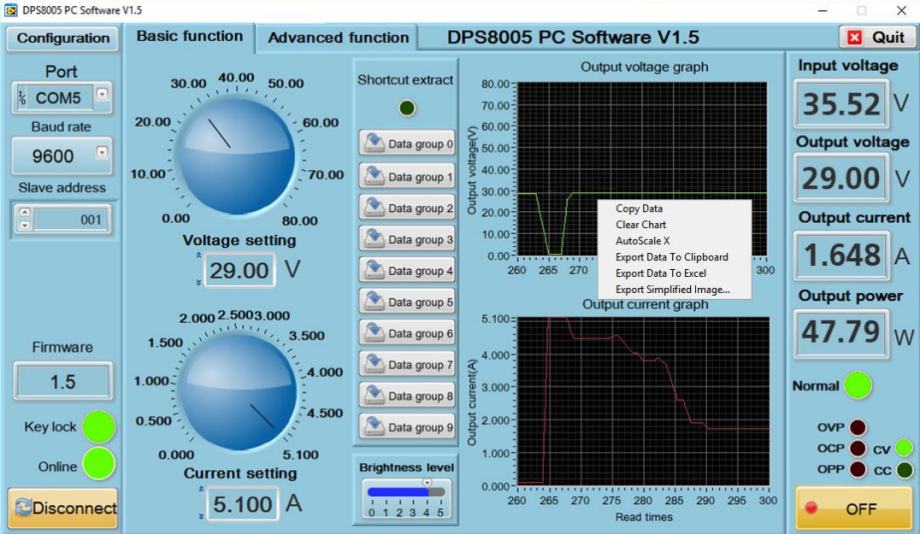Click the Slave address 001 field
The height and width of the screenshot is (534, 920).
point(71,219)
